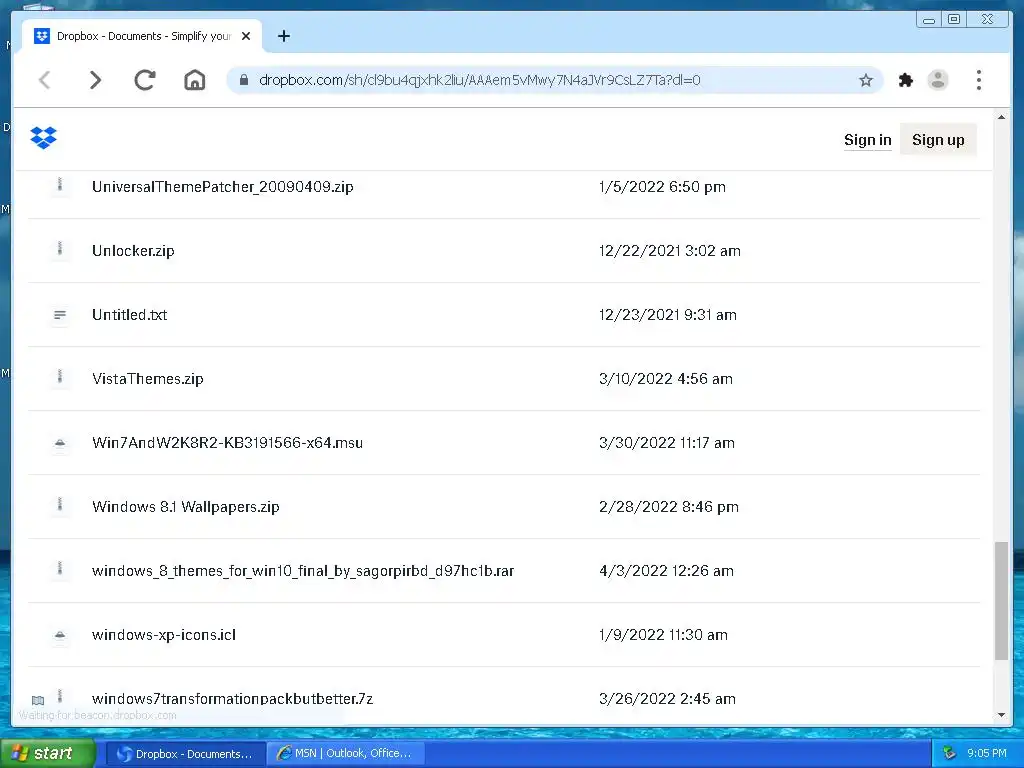Open the VistaThemes.zip file

pos(148,379)
